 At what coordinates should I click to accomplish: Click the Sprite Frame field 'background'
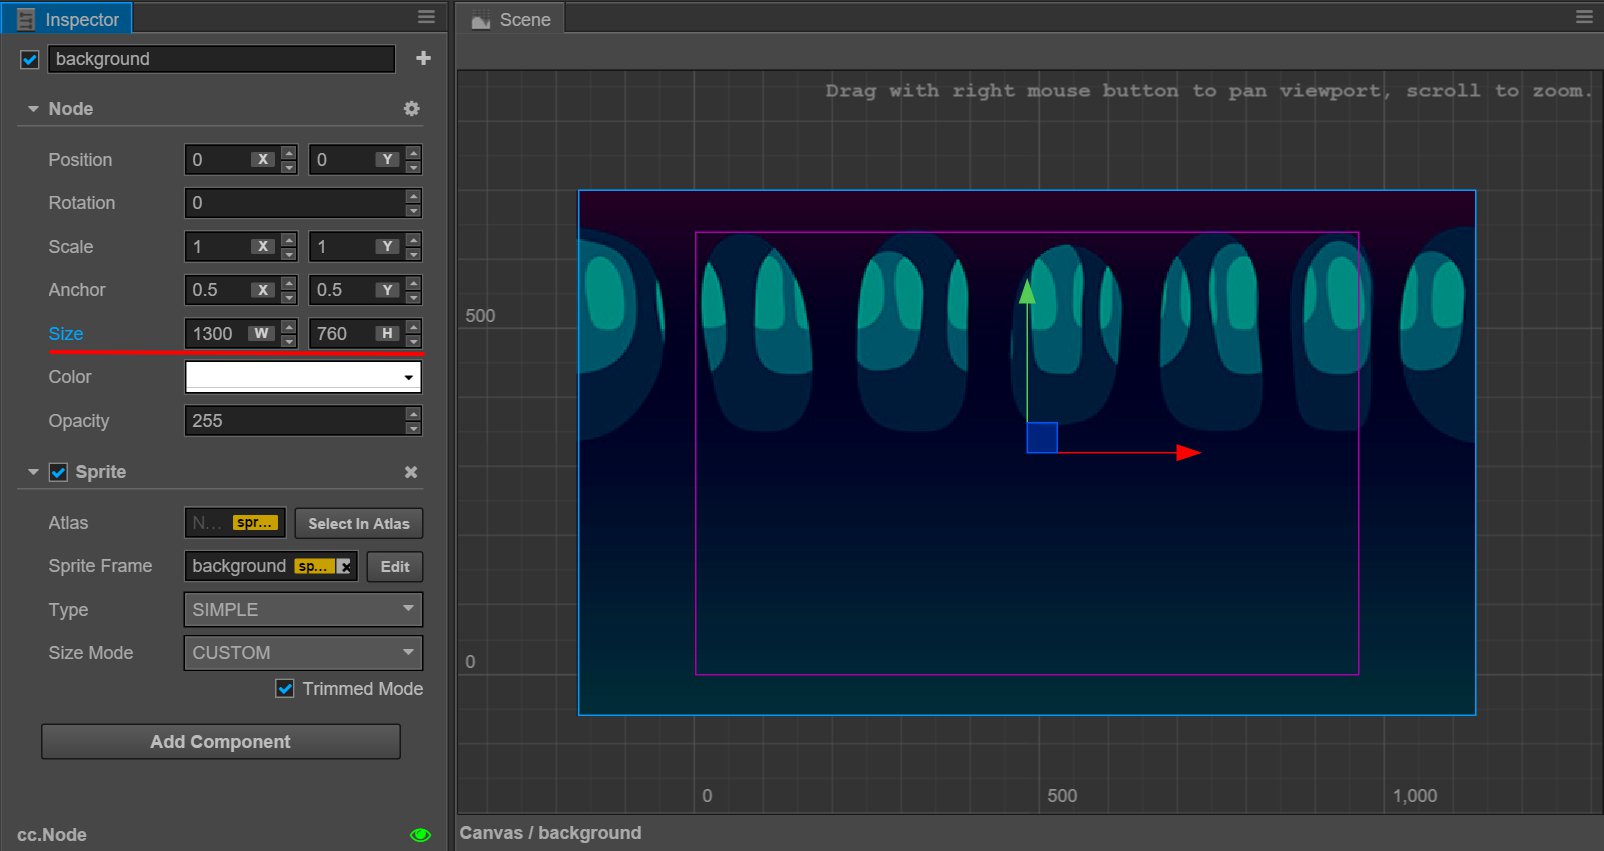click(271, 566)
